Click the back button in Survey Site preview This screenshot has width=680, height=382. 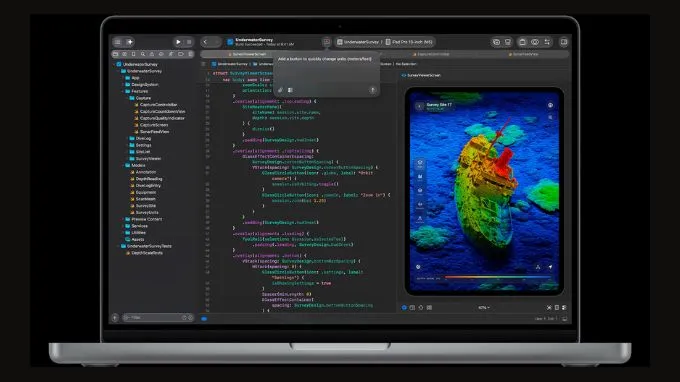419,106
